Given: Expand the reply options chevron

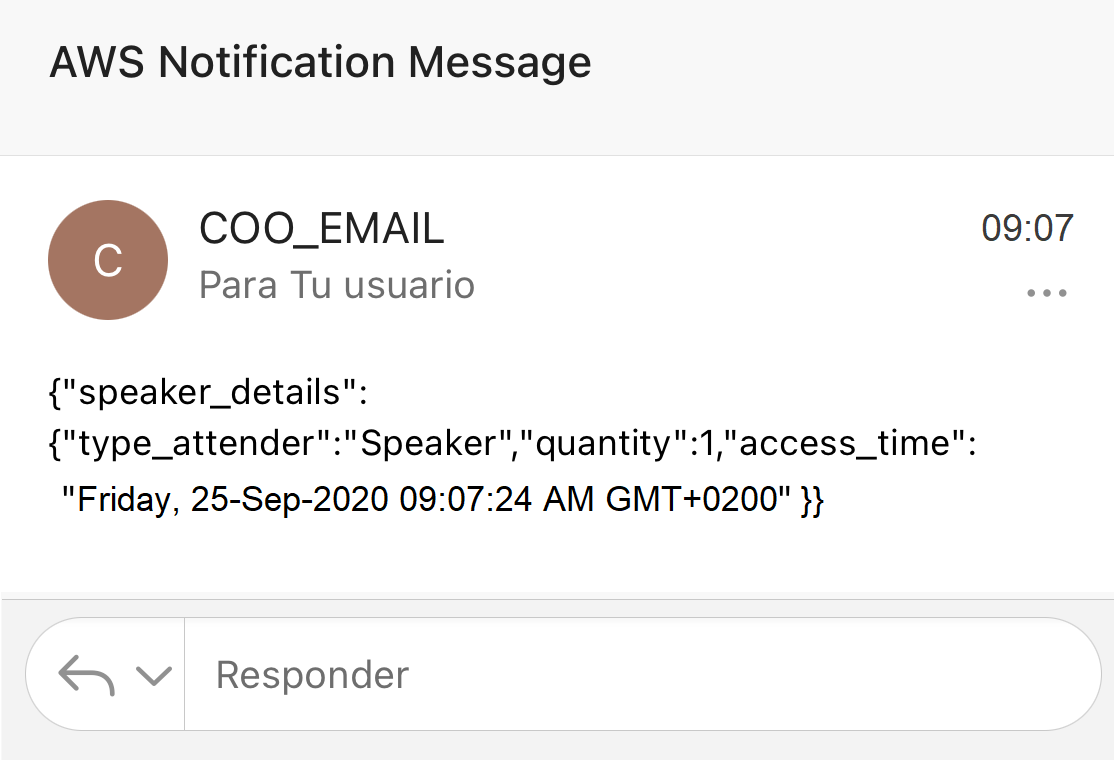Looking at the screenshot, I should point(153,676).
